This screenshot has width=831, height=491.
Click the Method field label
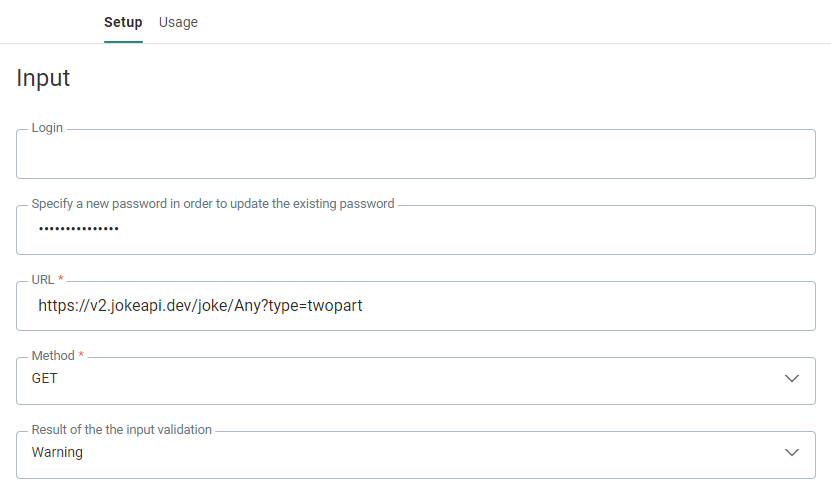point(53,355)
